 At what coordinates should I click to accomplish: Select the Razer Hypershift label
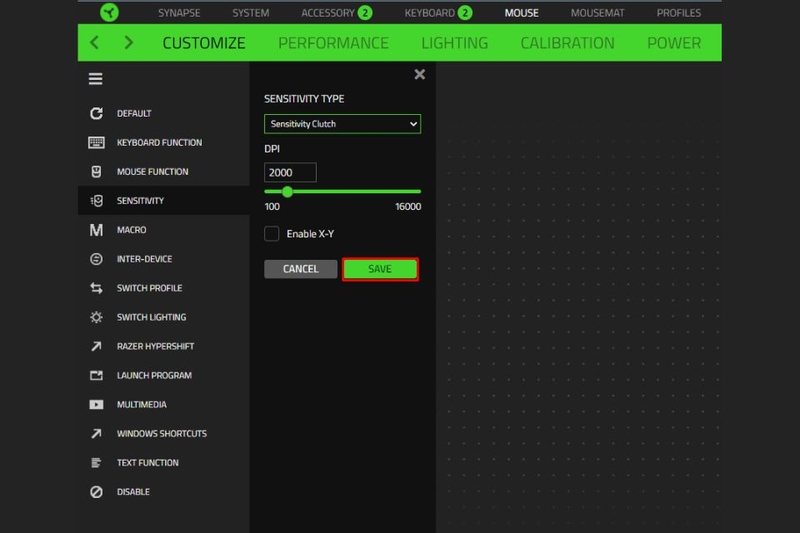pos(156,346)
